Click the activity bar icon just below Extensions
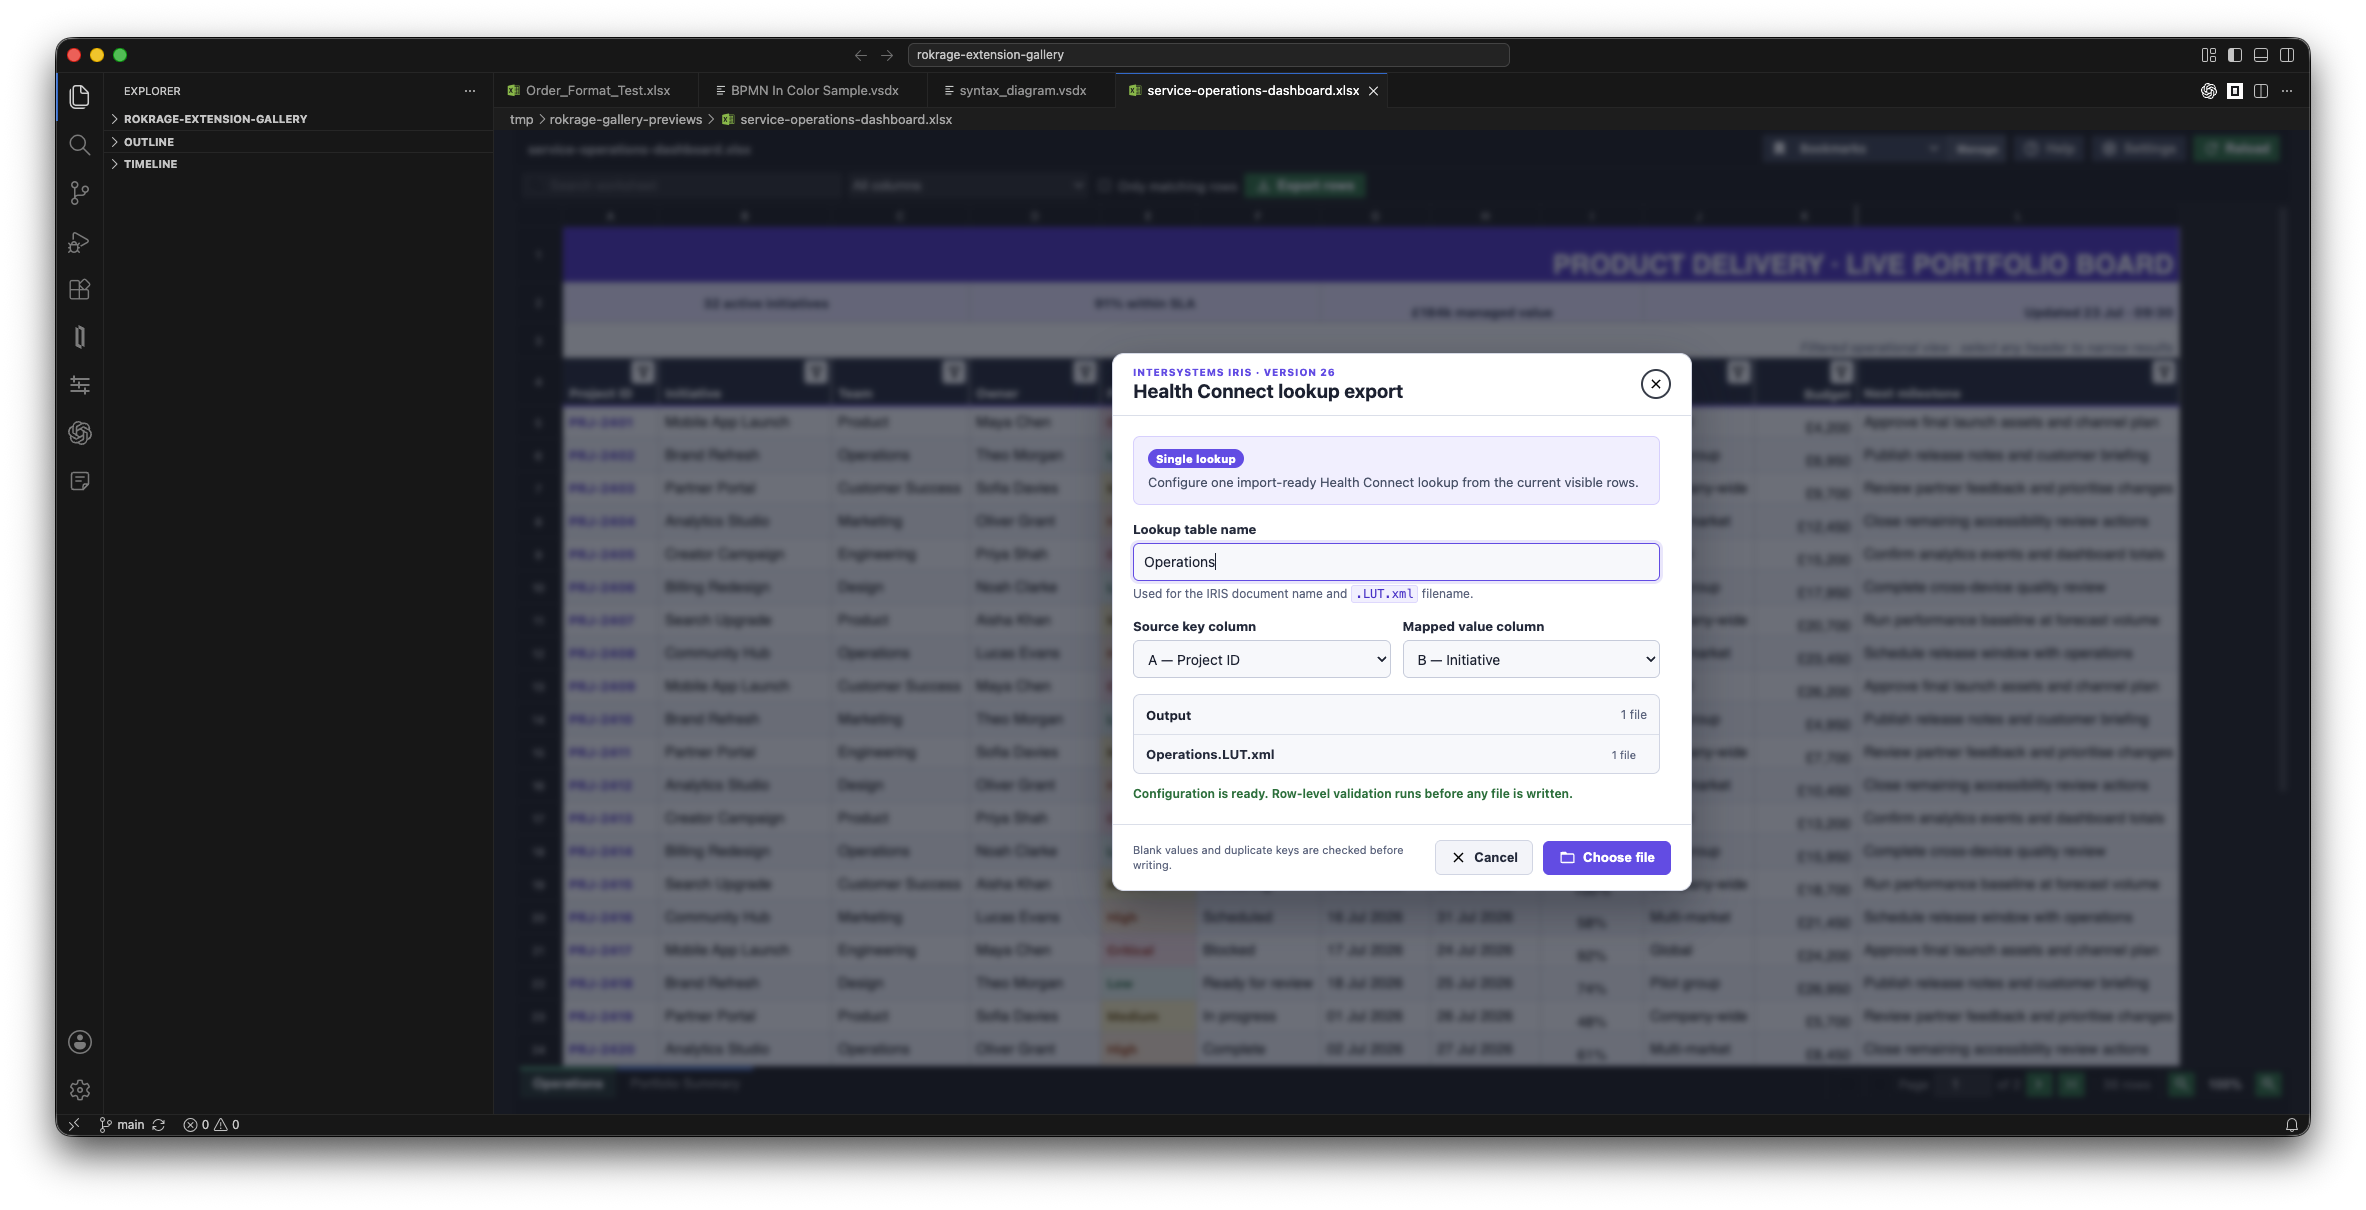 coord(80,337)
